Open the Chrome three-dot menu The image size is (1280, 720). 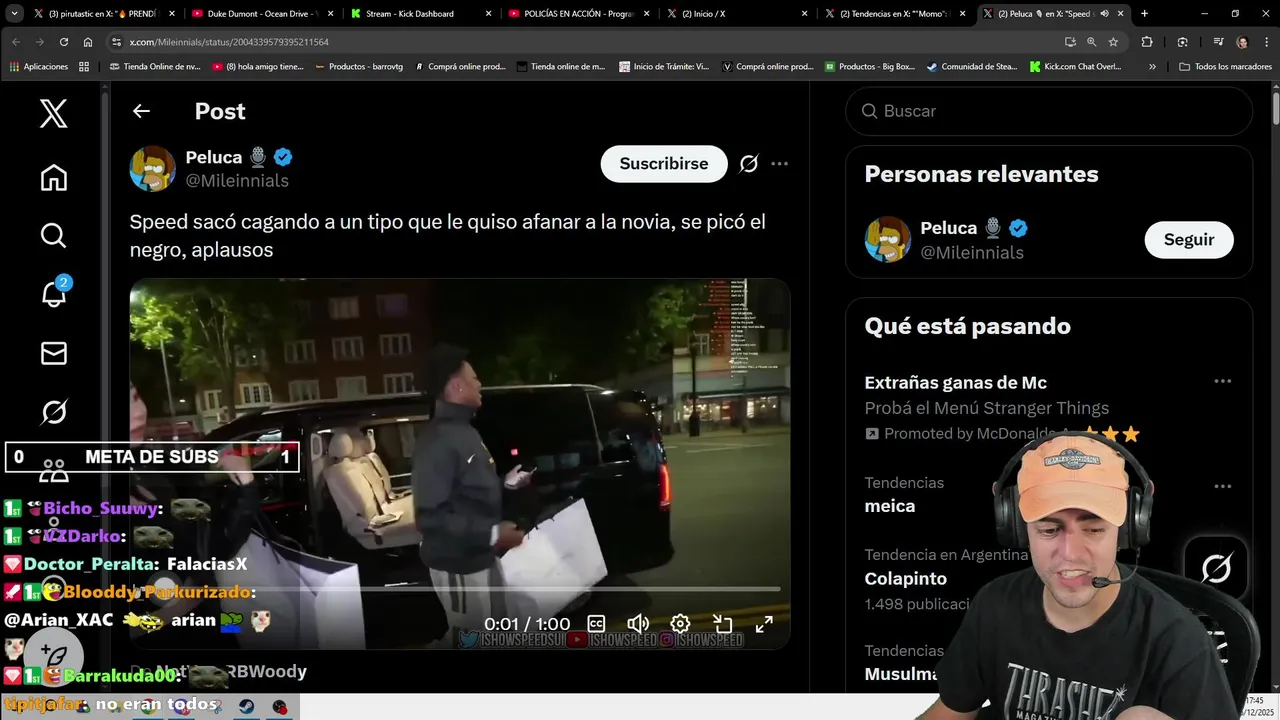click(x=1266, y=42)
